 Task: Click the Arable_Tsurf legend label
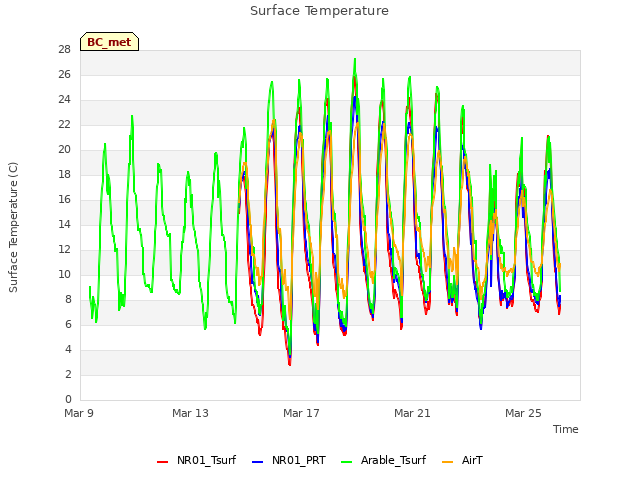pos(393,460)
